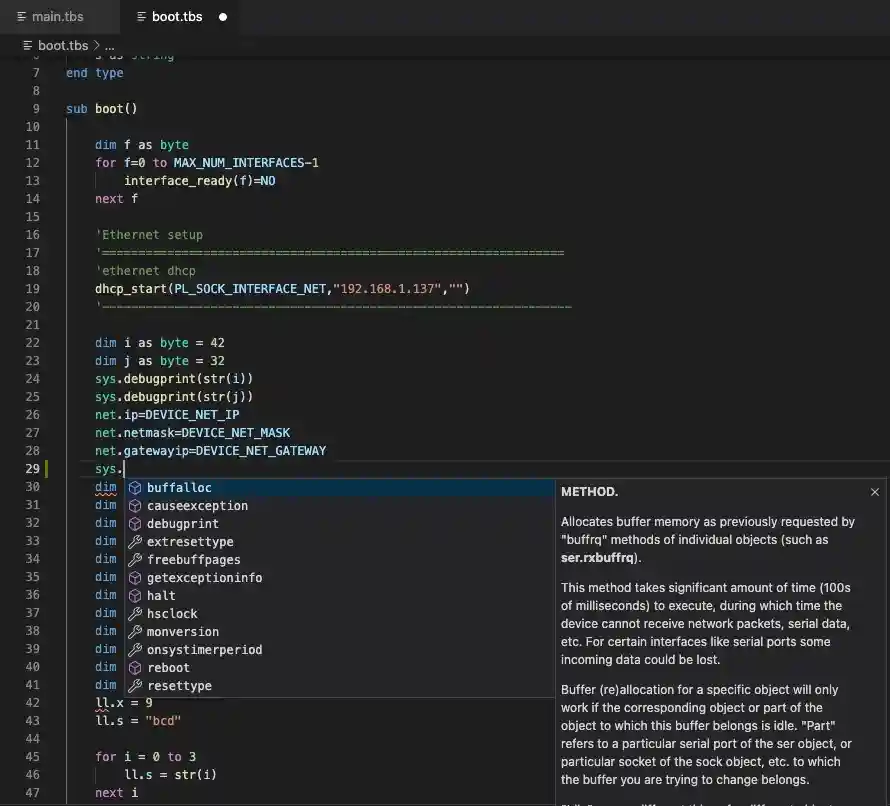Click the file icon on the main.tbs tab
The width and height of the screenshot is (890, 806).
(22, 16)
